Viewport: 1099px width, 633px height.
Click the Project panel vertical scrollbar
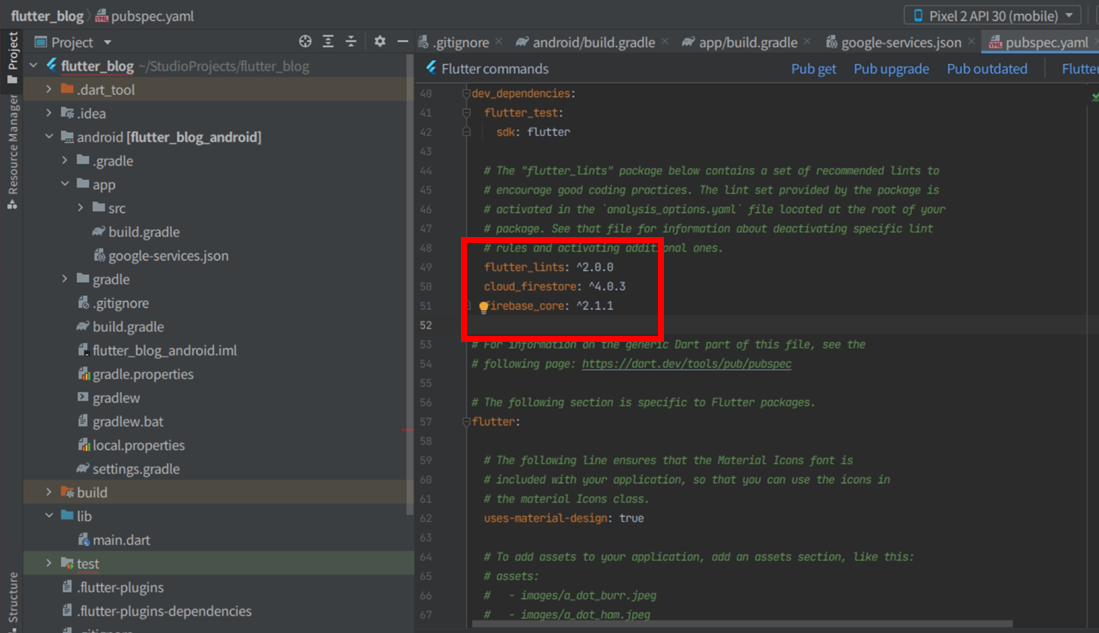click(409, 287)
